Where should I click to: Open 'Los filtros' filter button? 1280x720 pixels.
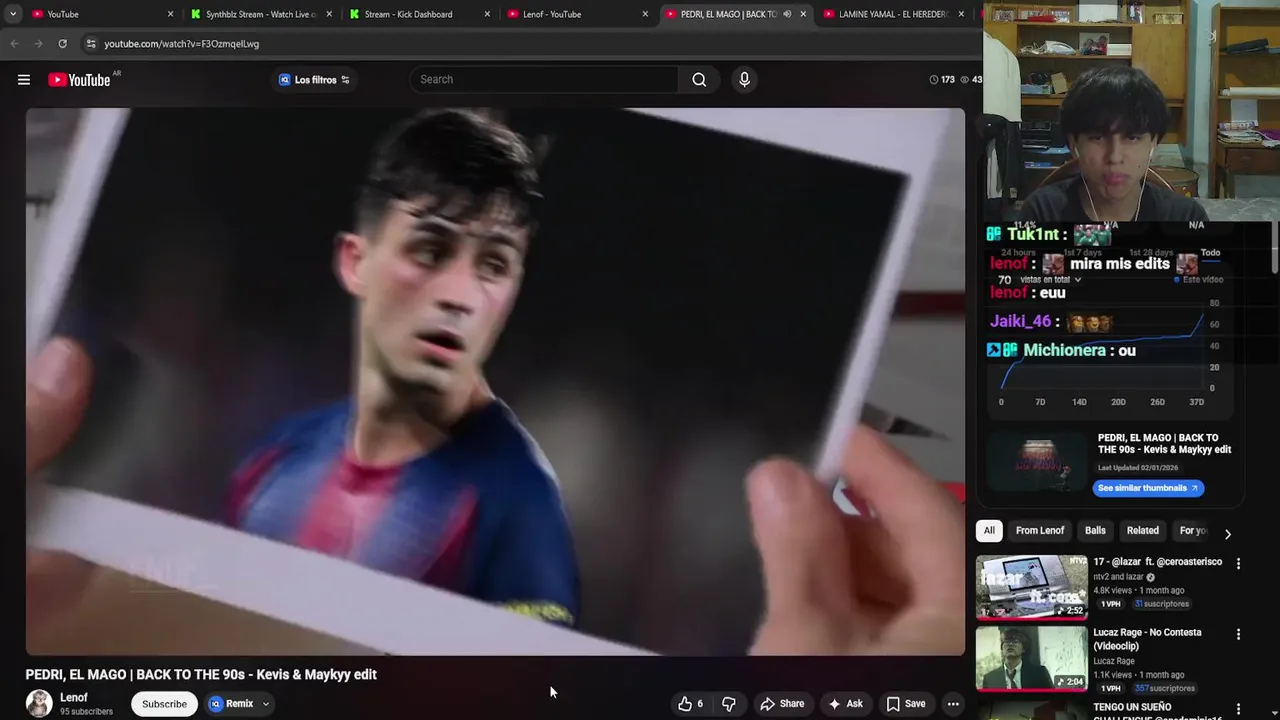click(x=314, y=80)
